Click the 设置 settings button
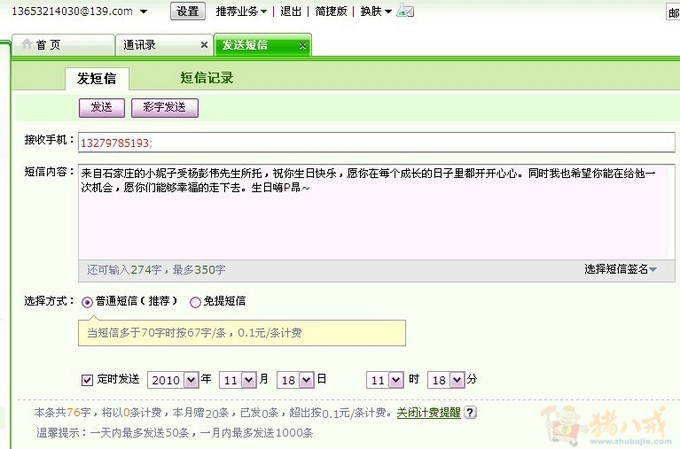The width and height of the screenshot is (680, 449). 187,11
